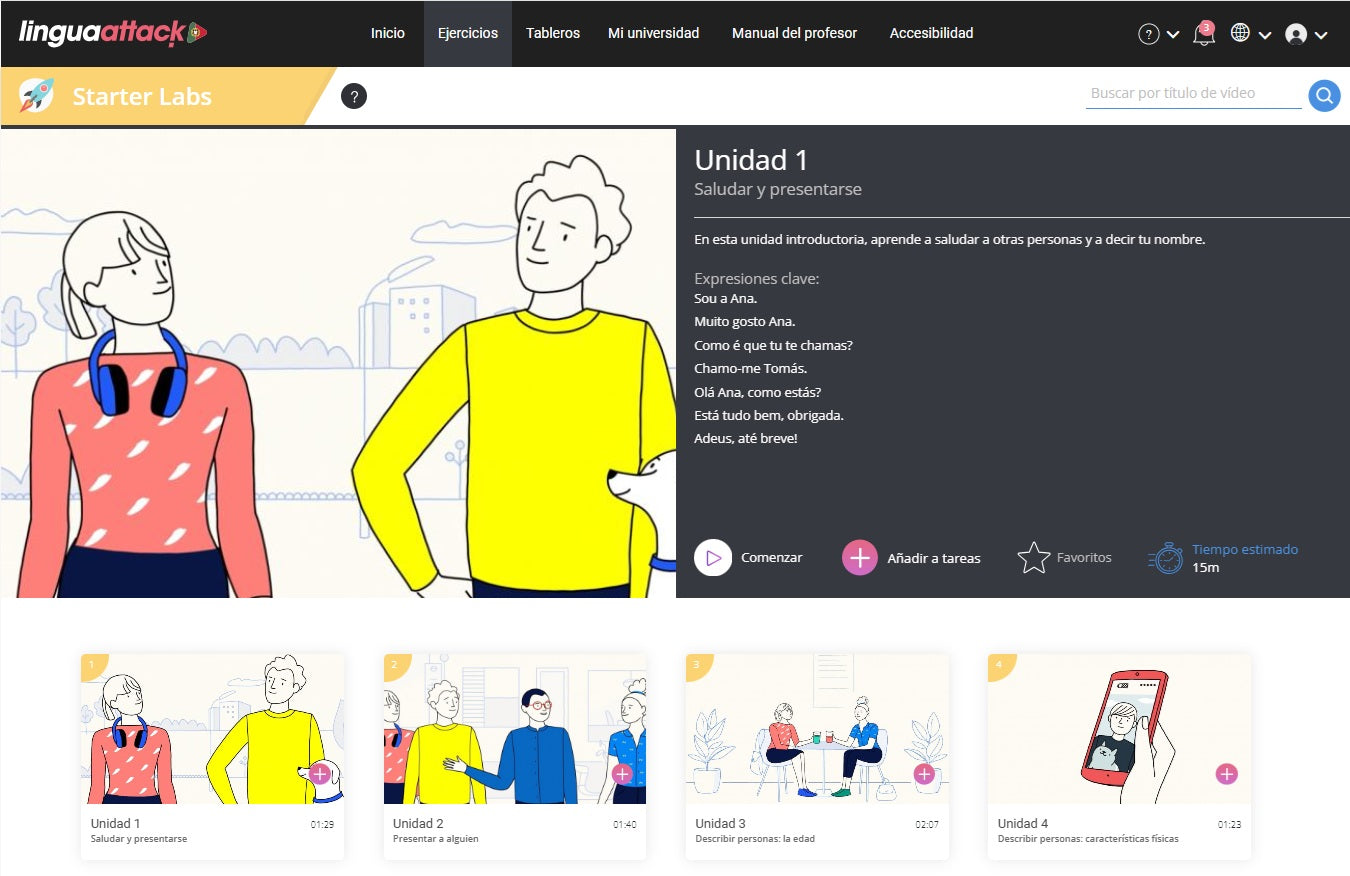Click the Lingua Attack logo
1350x876 pixels.
[113, 33]
